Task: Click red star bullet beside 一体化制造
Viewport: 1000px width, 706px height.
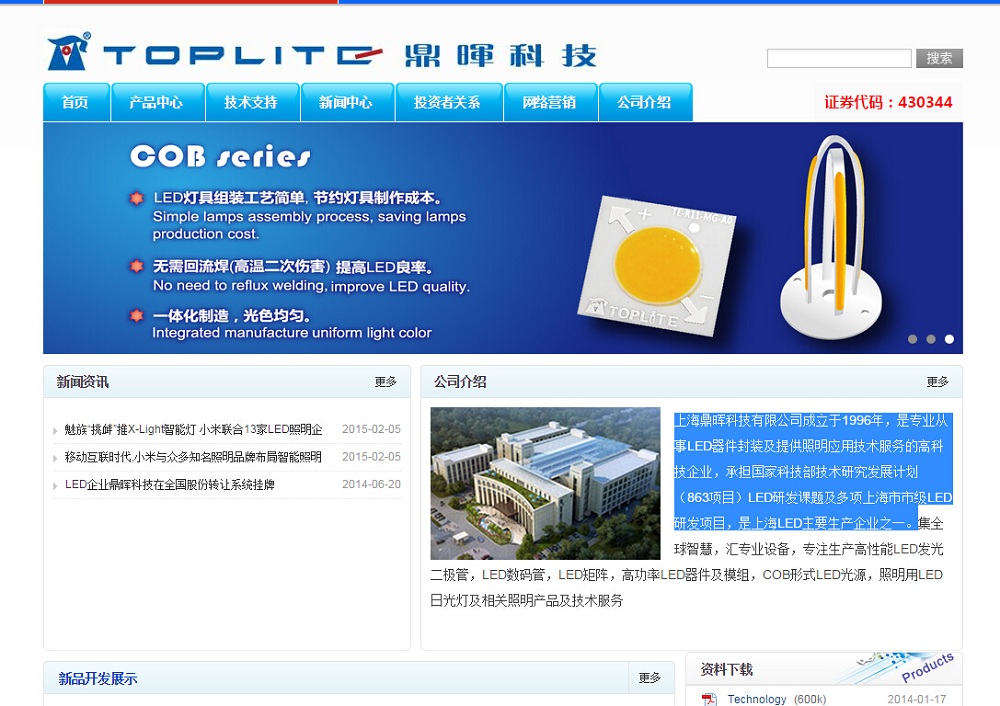Action: pyautogui.click(x=136, y=315)
